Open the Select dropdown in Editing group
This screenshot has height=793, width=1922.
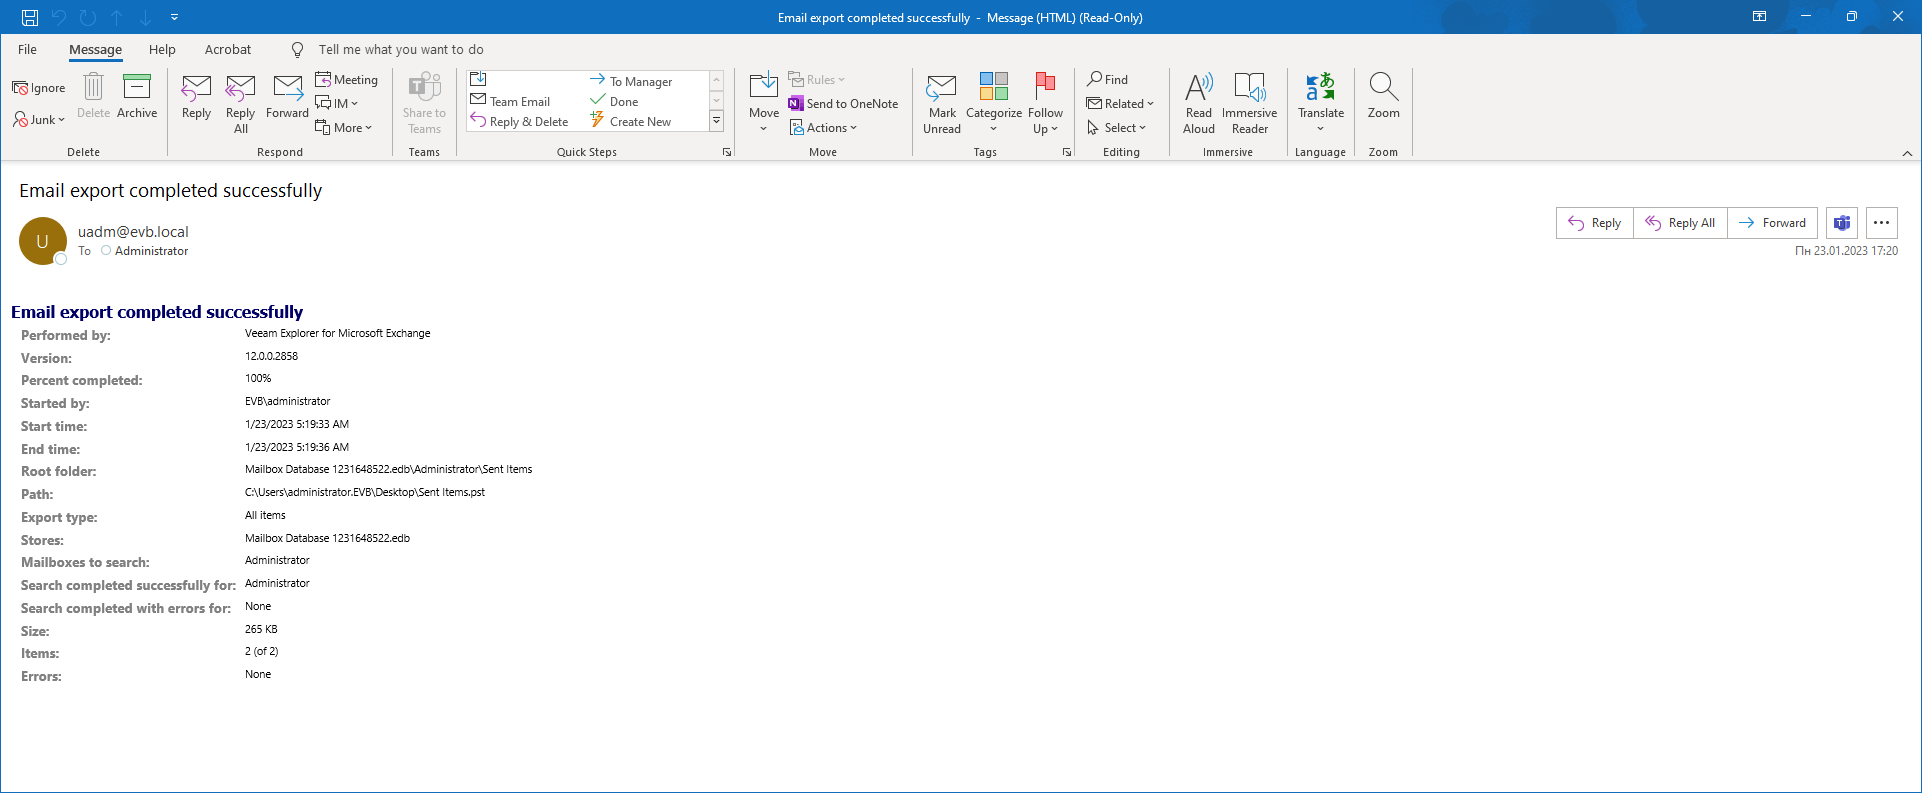click(1116, 127)
